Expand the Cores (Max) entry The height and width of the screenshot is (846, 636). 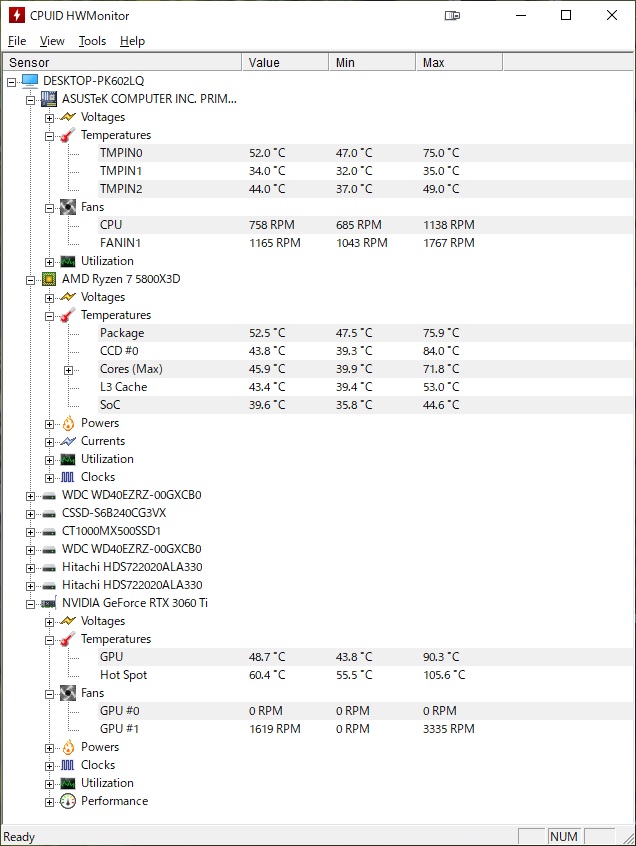(69, 370)
